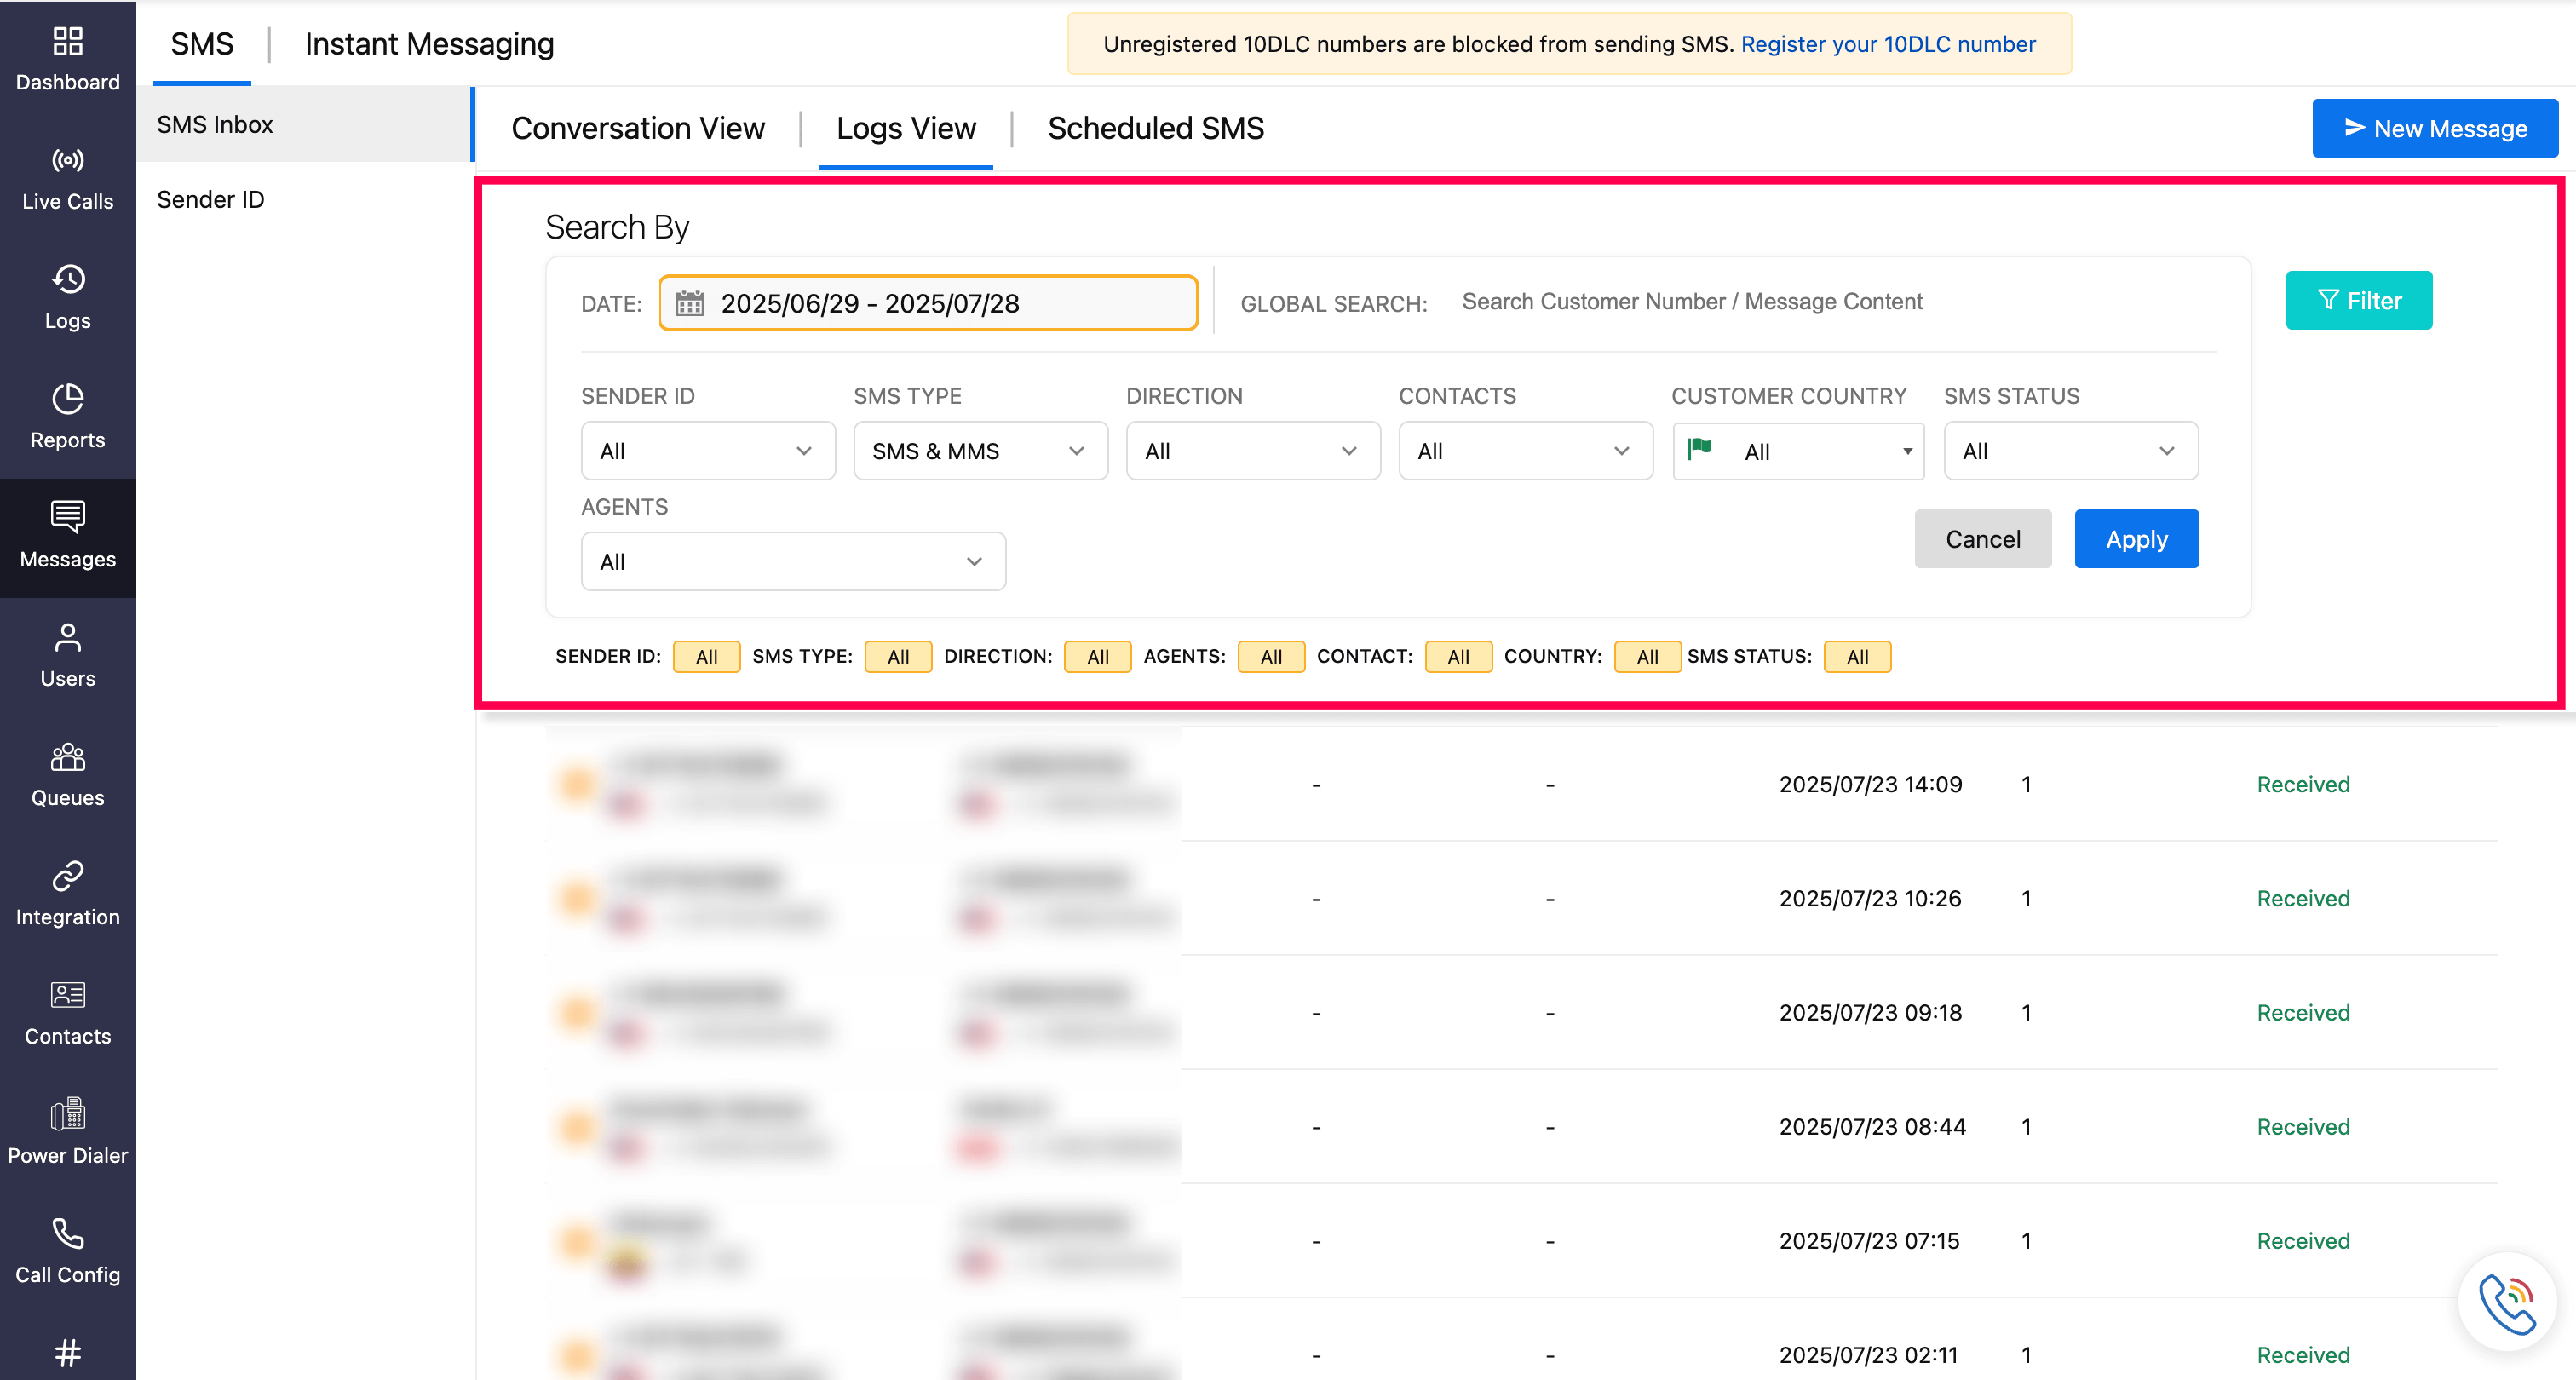Click the floating phone dialer icon
Screen dimensions: 2576x1380
point(2506,1303)
